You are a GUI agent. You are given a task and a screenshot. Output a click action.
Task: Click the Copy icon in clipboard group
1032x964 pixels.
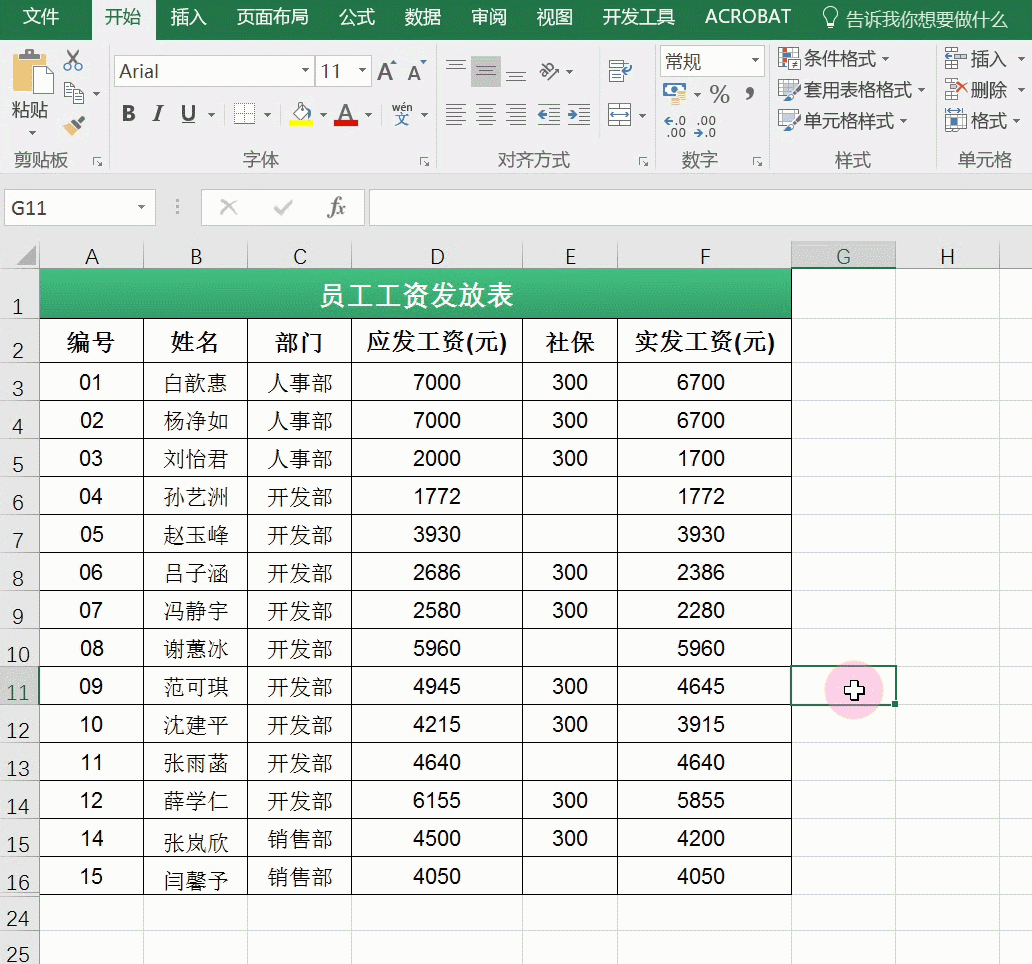[74, 93]
